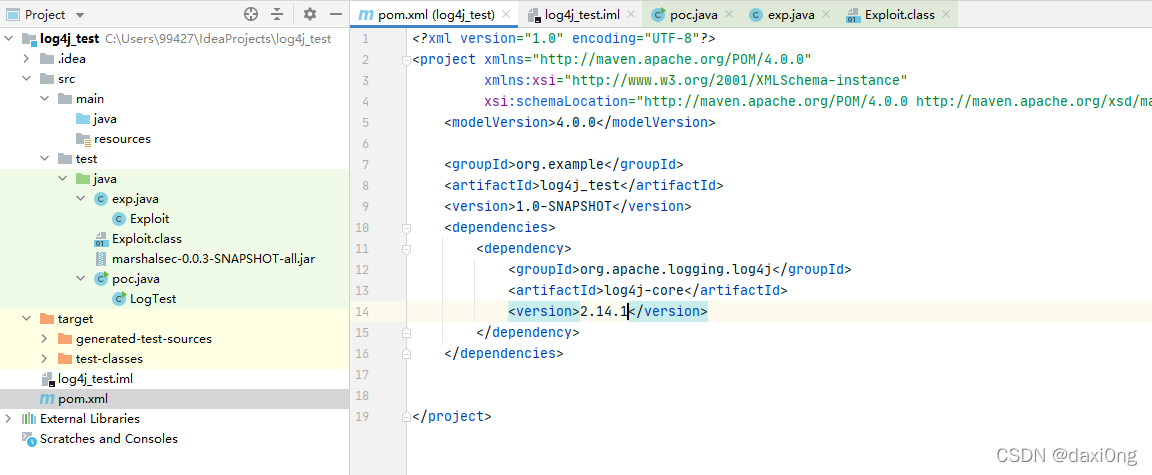Click the Scratches and Consoles icon
This screenshot has width=1152, height=475.
29,439
